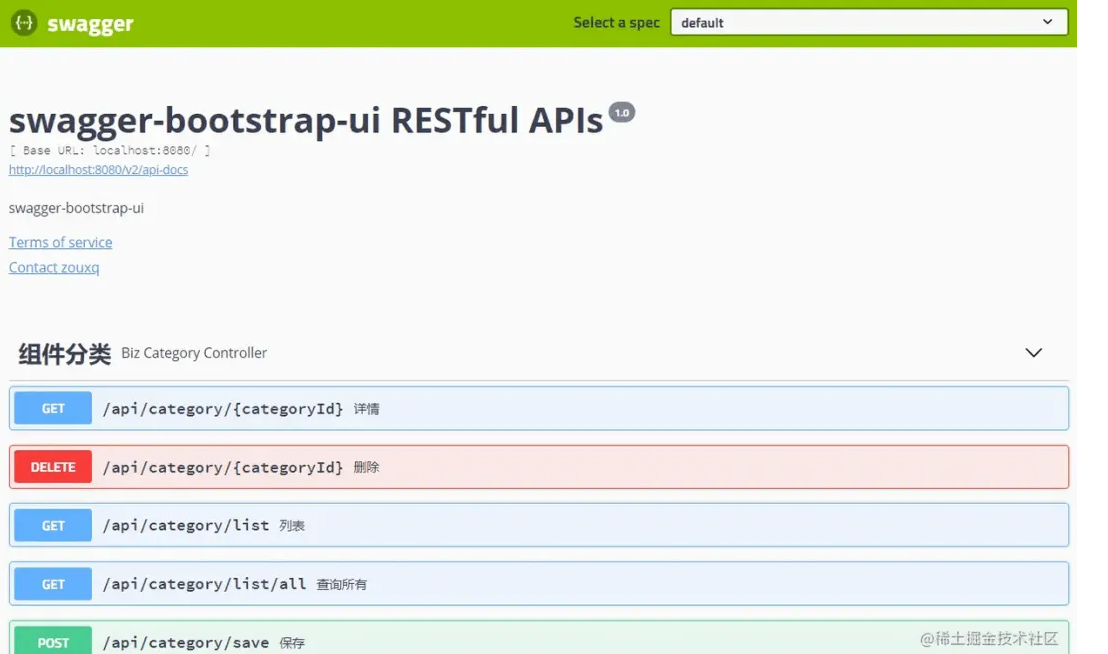The image size is (1108, 654).
Task: Click the 1.0 version badge
Action: (x=622, y=112)
